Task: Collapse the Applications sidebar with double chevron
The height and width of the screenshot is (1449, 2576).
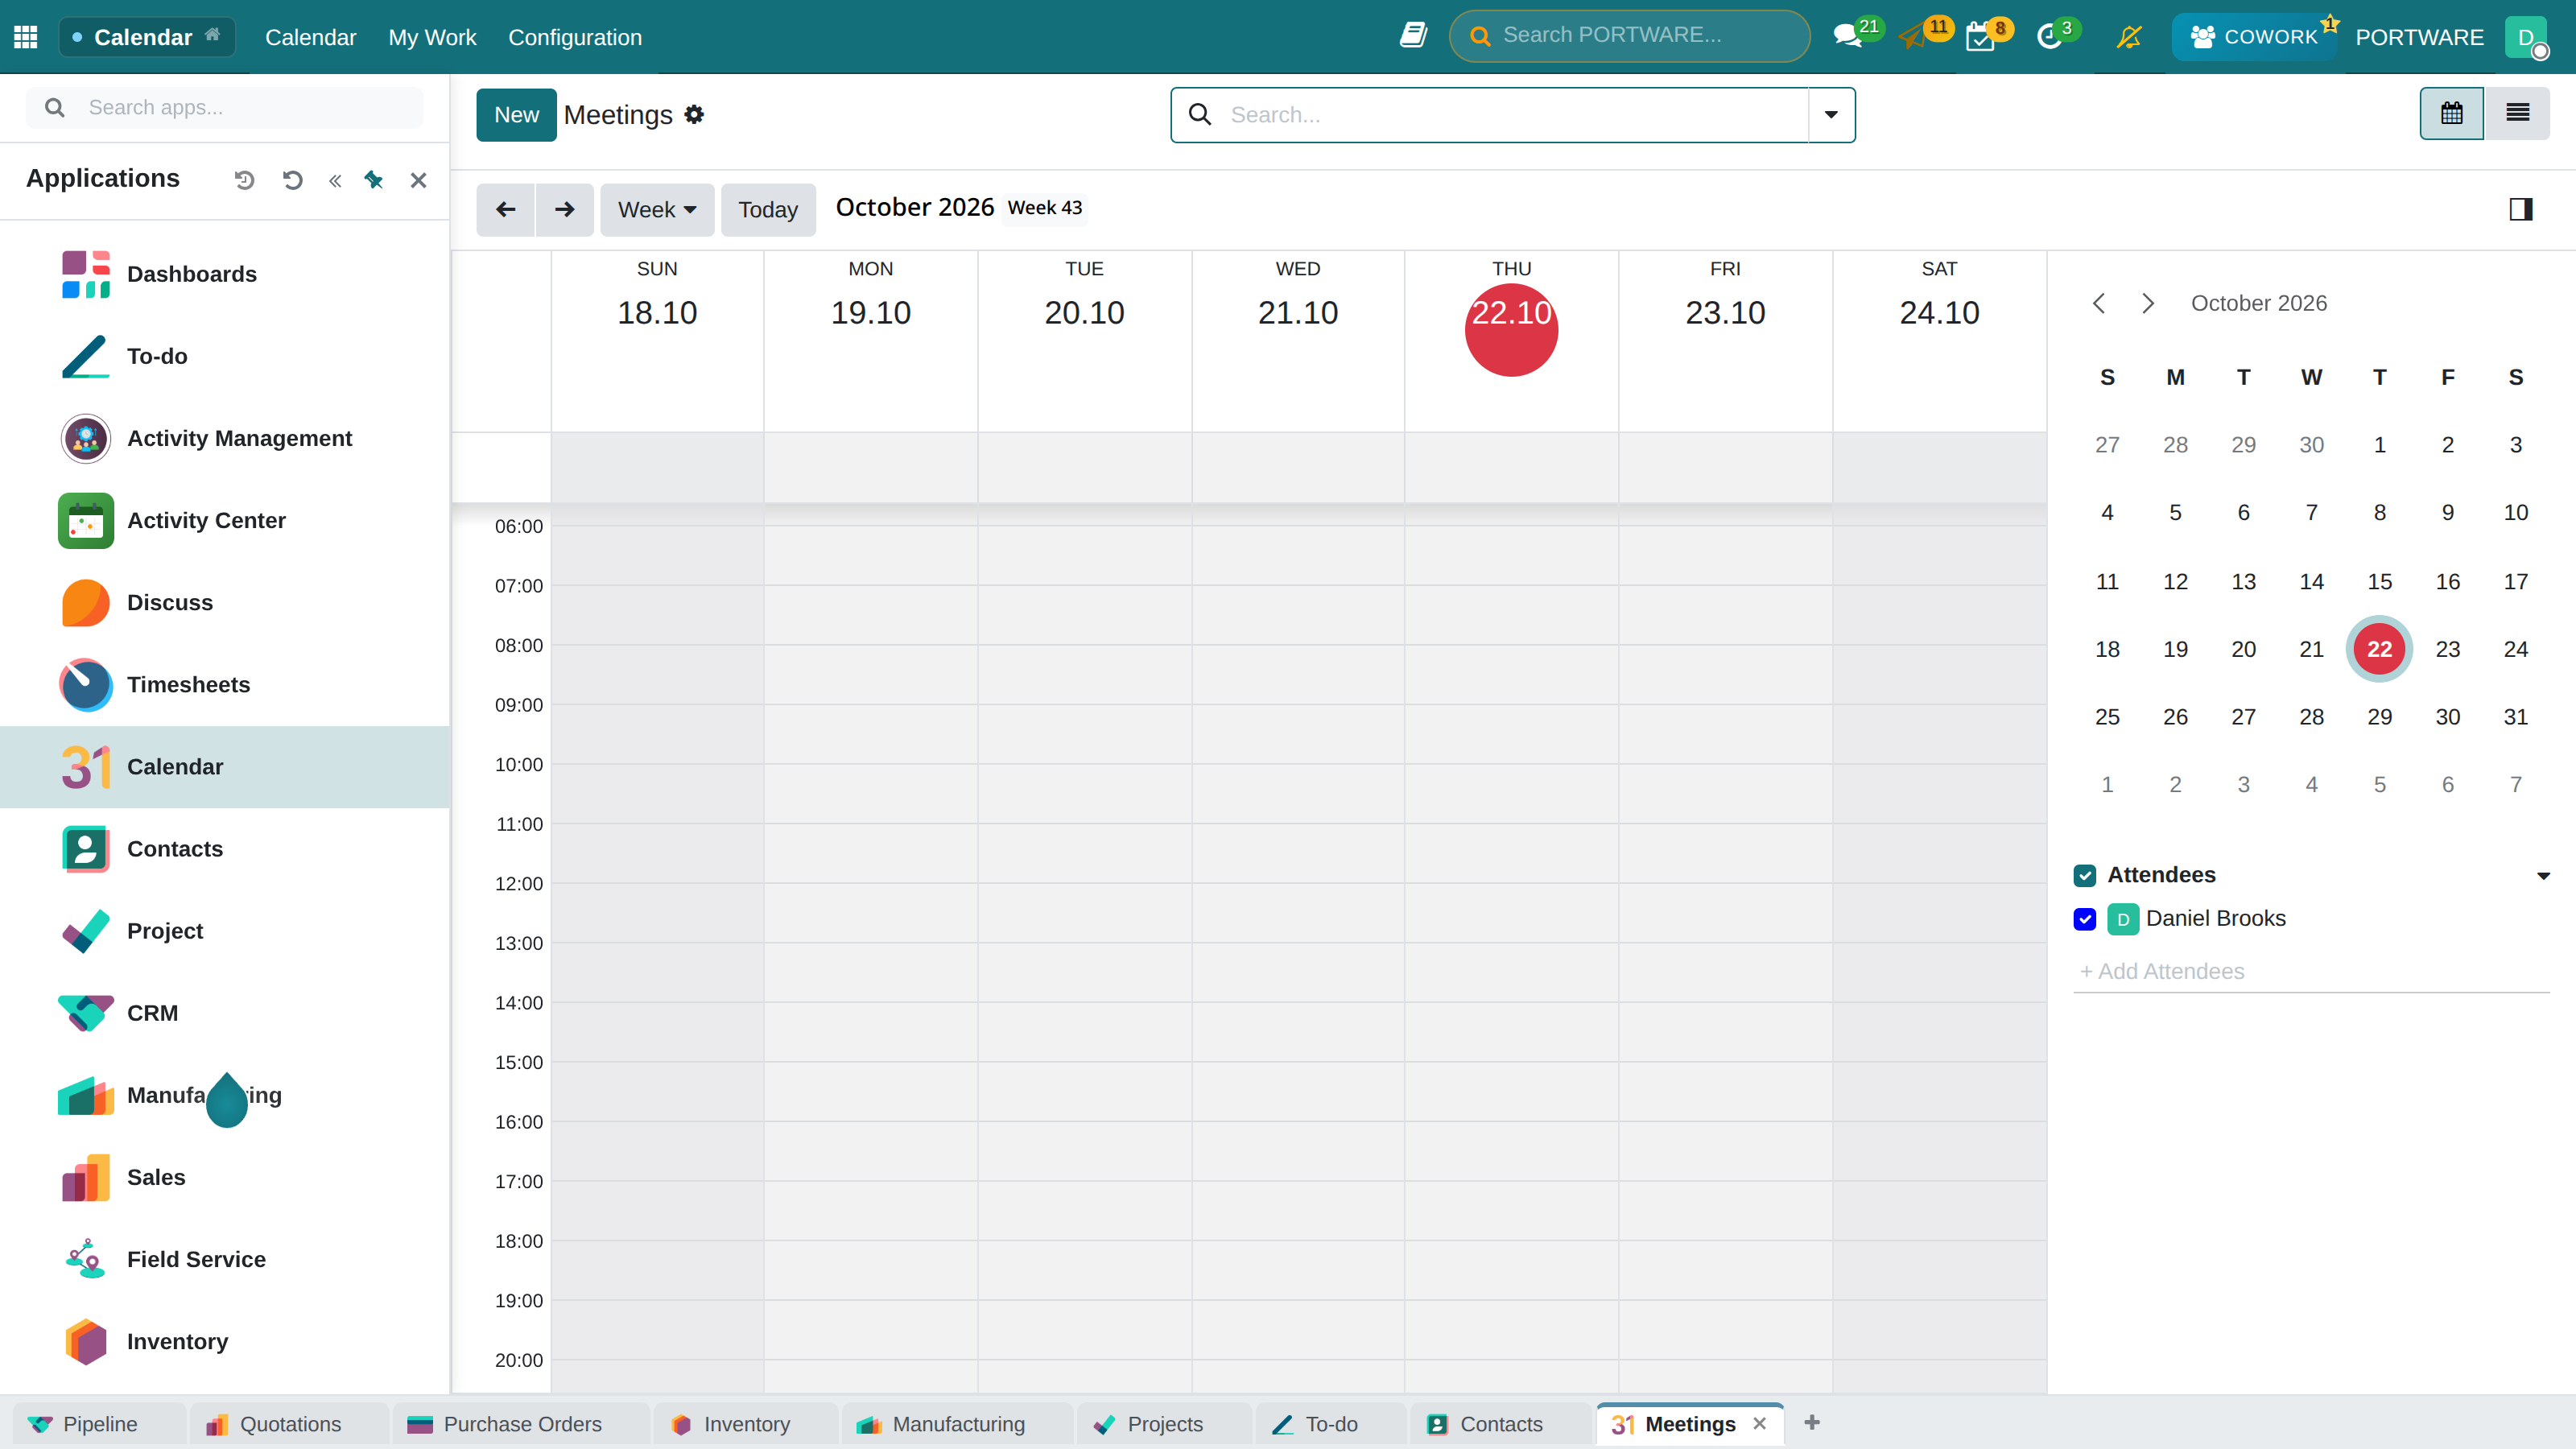Action: click(335, 180)
